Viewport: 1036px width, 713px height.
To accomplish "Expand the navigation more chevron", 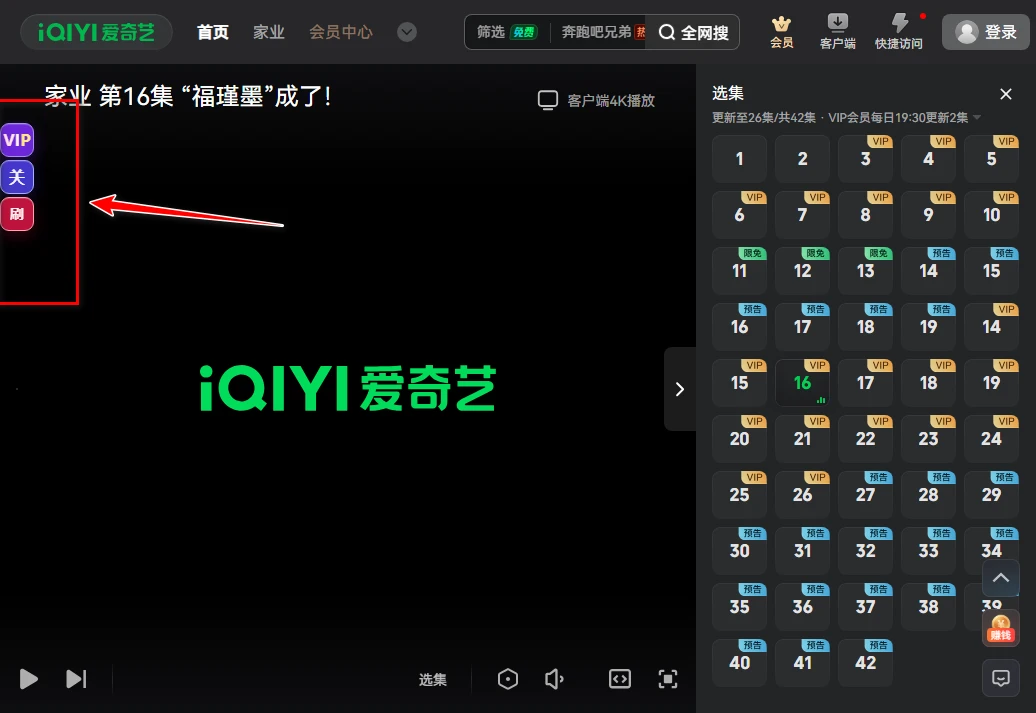I will click(x=407, y=32).
